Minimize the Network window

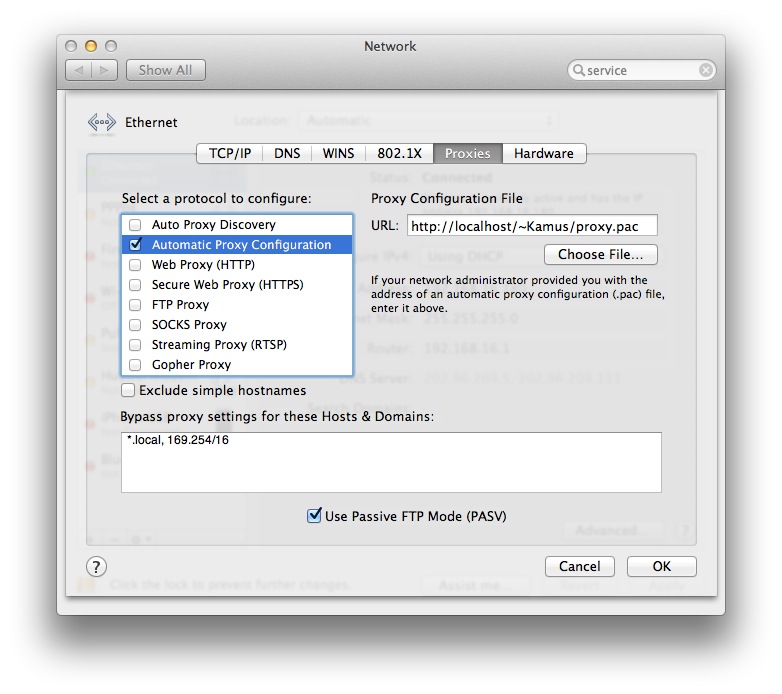click(91, 46)
